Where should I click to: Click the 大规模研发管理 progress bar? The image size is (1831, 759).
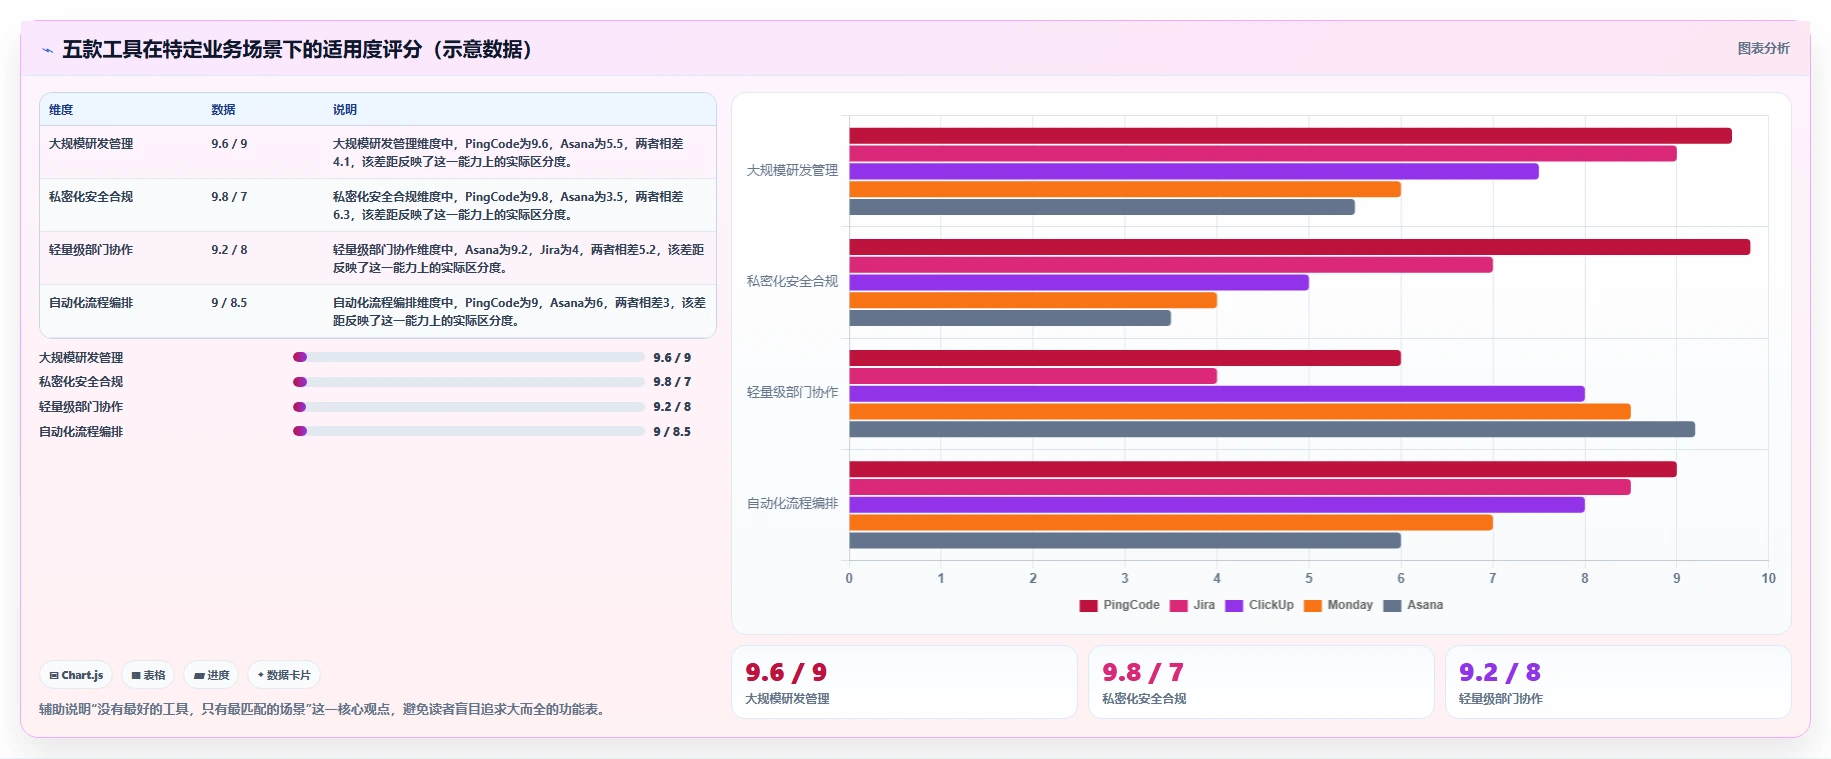(469, 357)
